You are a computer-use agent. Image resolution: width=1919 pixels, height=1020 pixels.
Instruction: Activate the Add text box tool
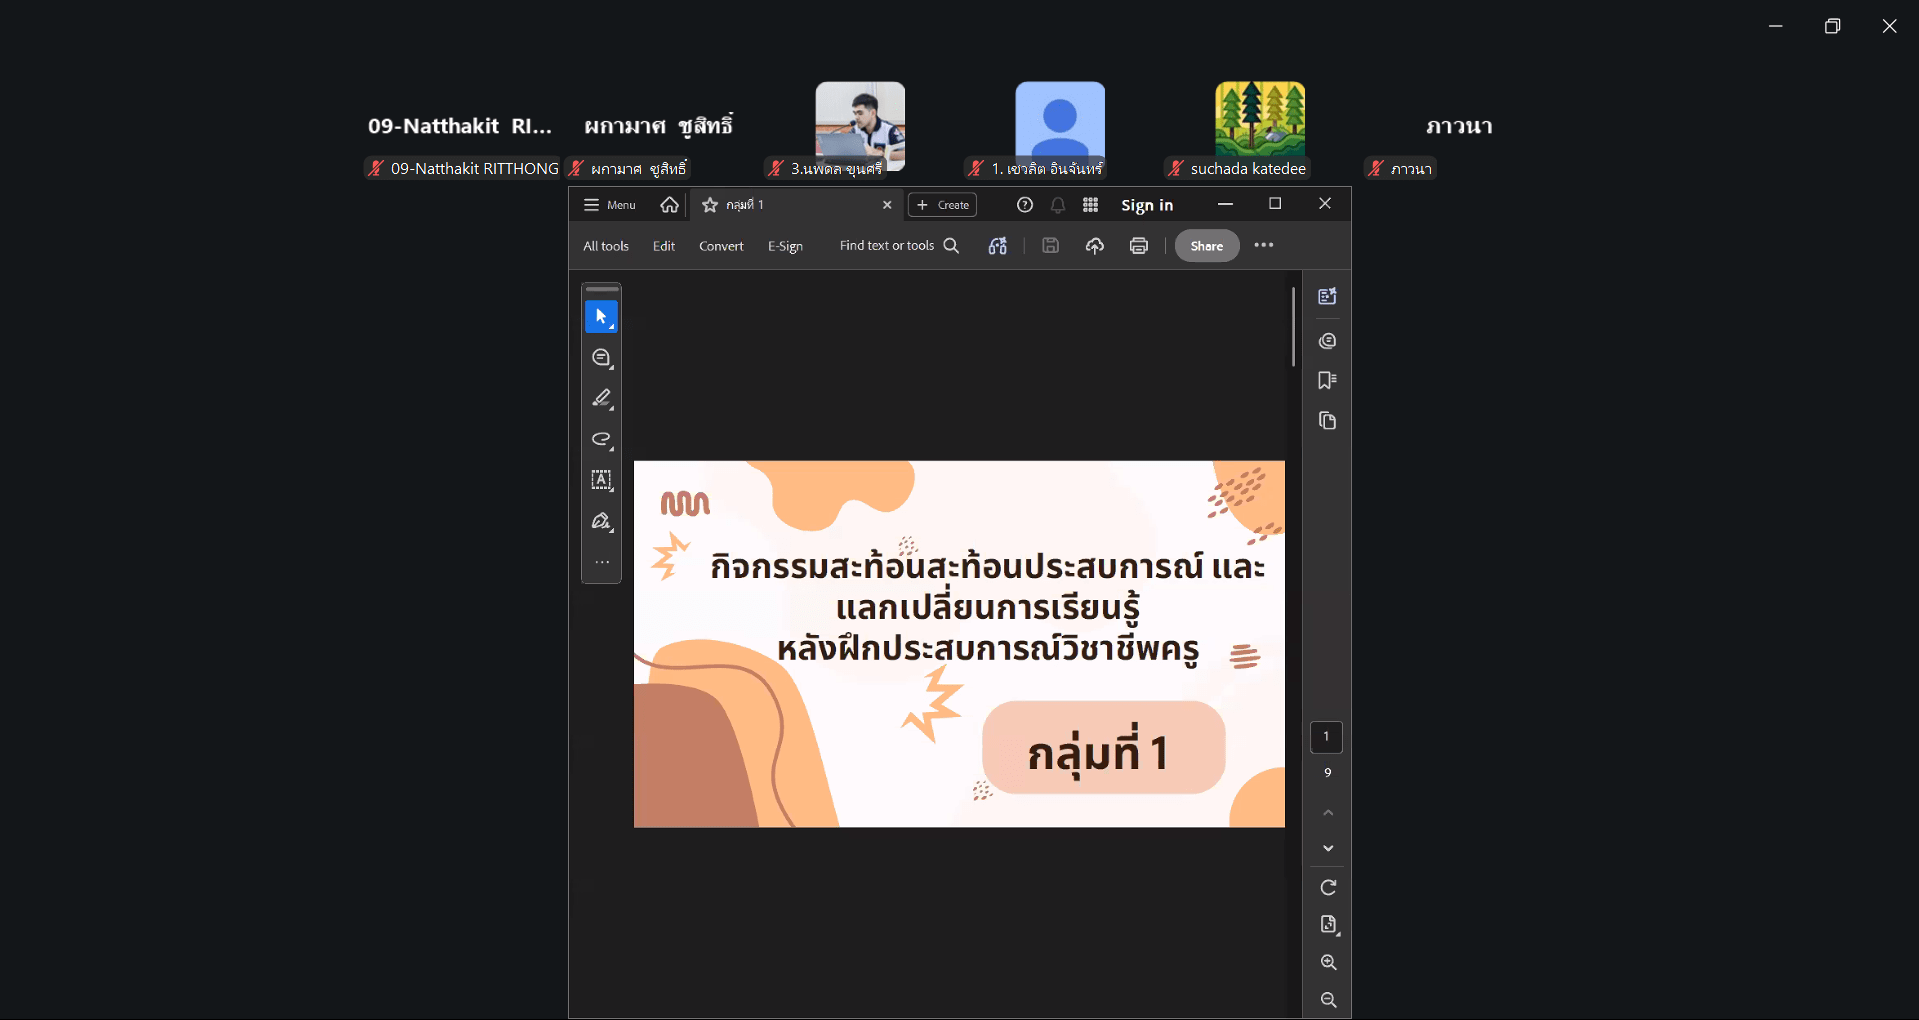[601, 480]
